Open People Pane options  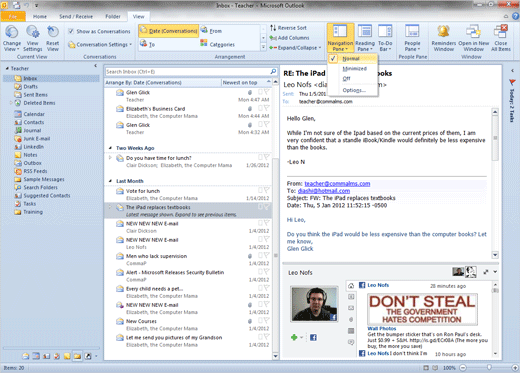pos(412,38)
